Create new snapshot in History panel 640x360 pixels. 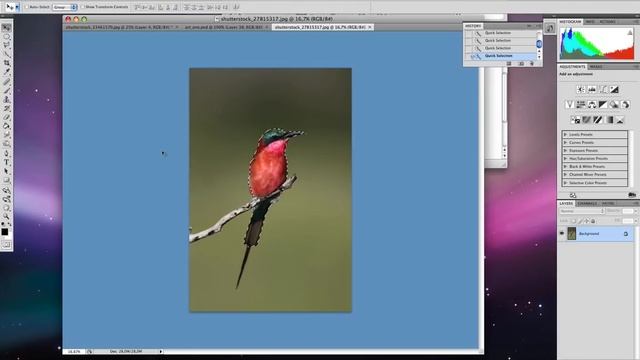pos(521,64)
